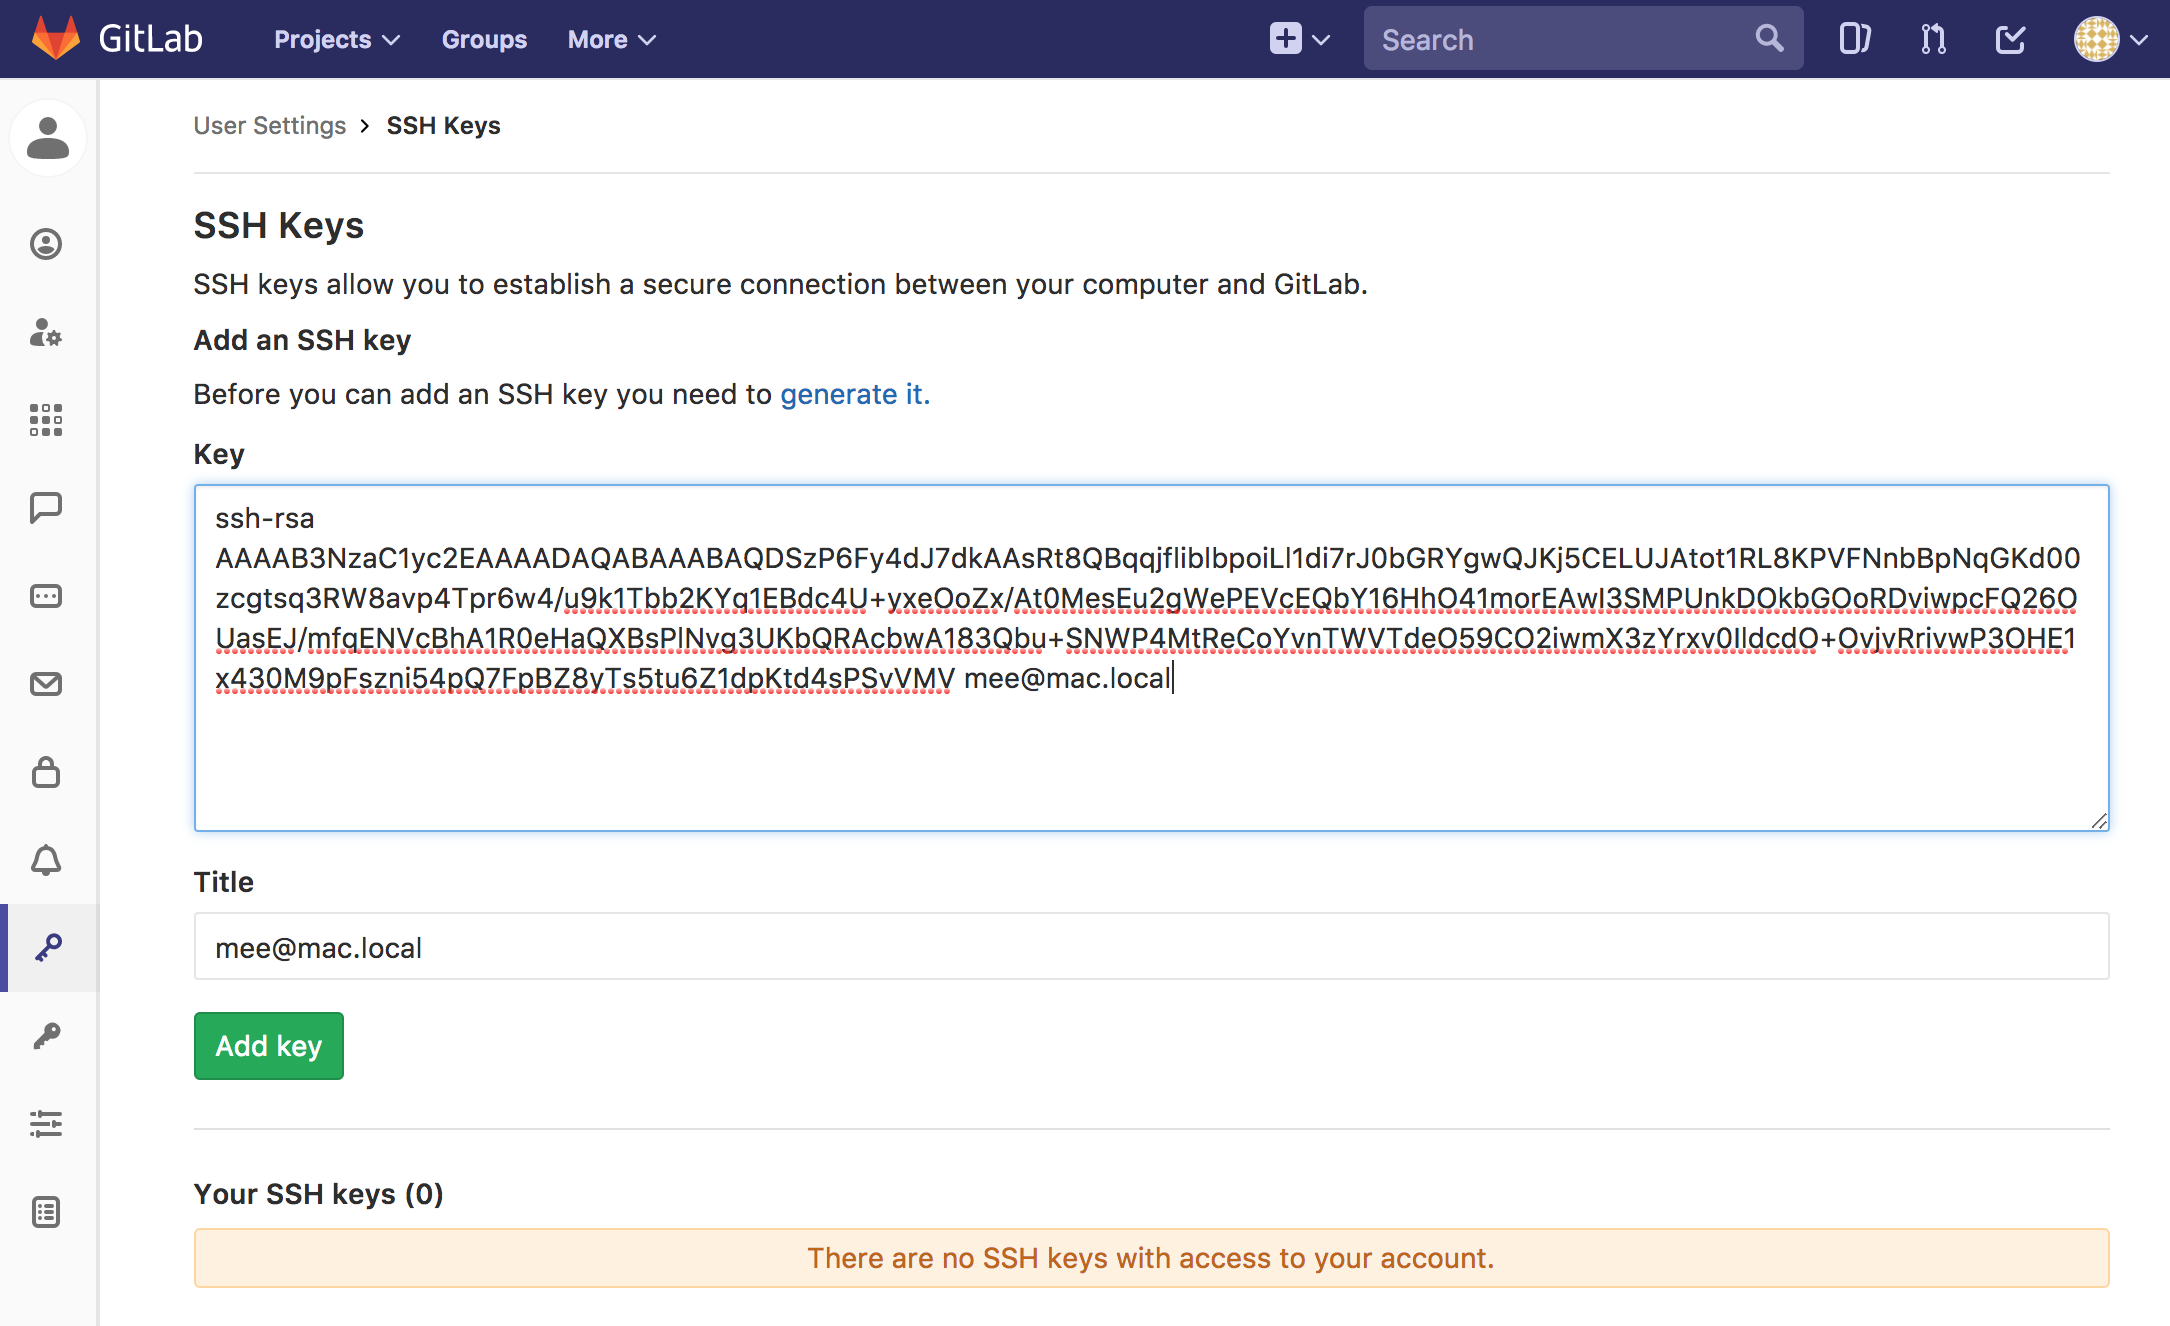Viewport: 2170px width, 1326px height.
Task: Open Applications grid icon in sidebar
Action: pyautogui.click(x=46, y=420)
